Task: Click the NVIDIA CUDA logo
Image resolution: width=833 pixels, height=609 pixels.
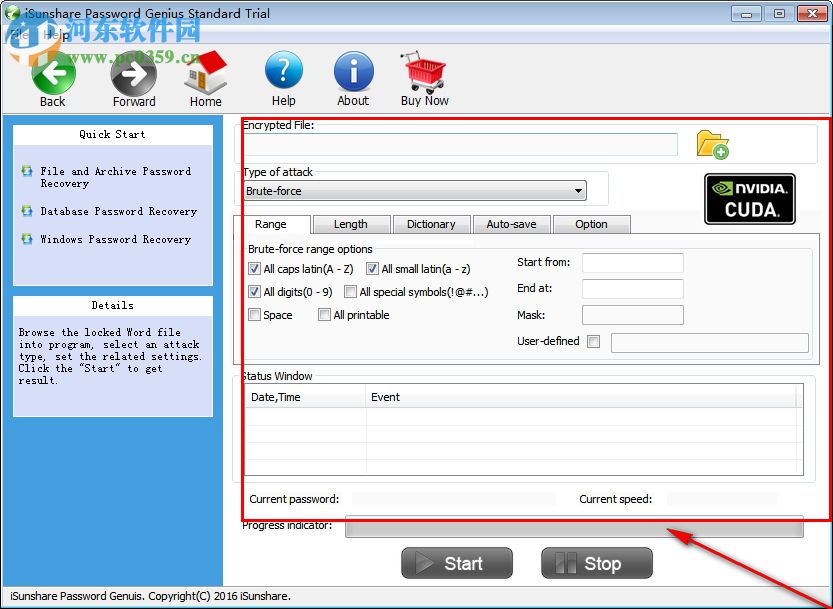Action: (x=749, y=198)
